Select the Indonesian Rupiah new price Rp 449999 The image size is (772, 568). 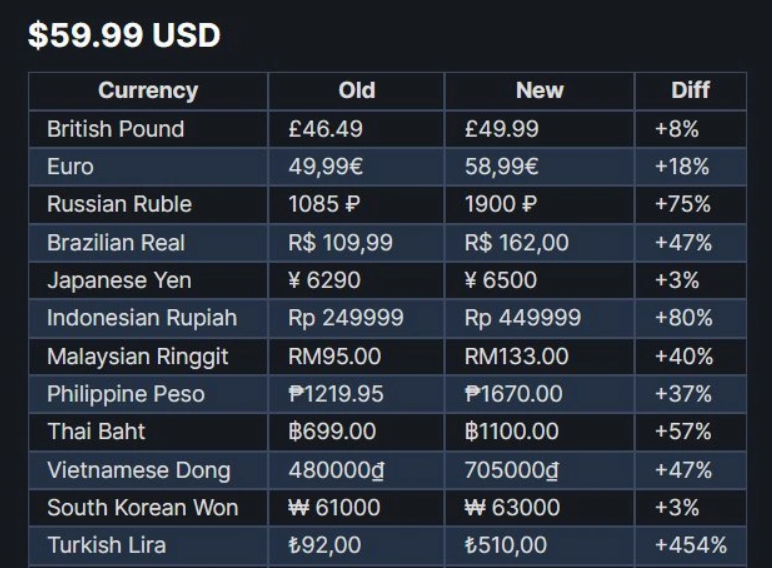point(523,319)
